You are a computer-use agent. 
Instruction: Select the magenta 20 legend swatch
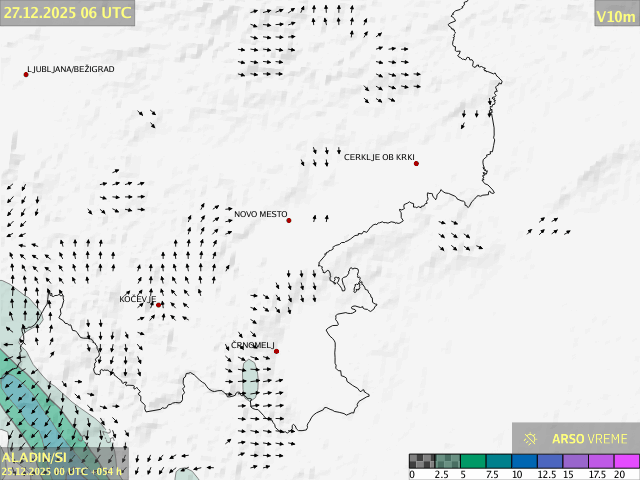tap(627, 461)
